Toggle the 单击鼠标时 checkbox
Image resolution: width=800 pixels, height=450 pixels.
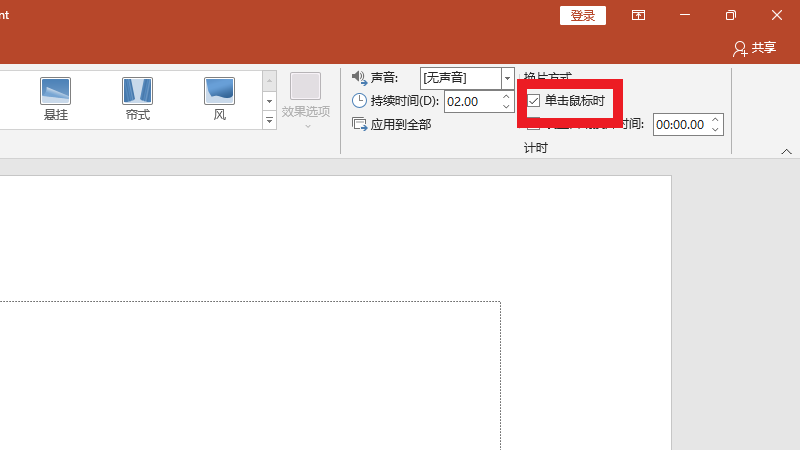534,101
